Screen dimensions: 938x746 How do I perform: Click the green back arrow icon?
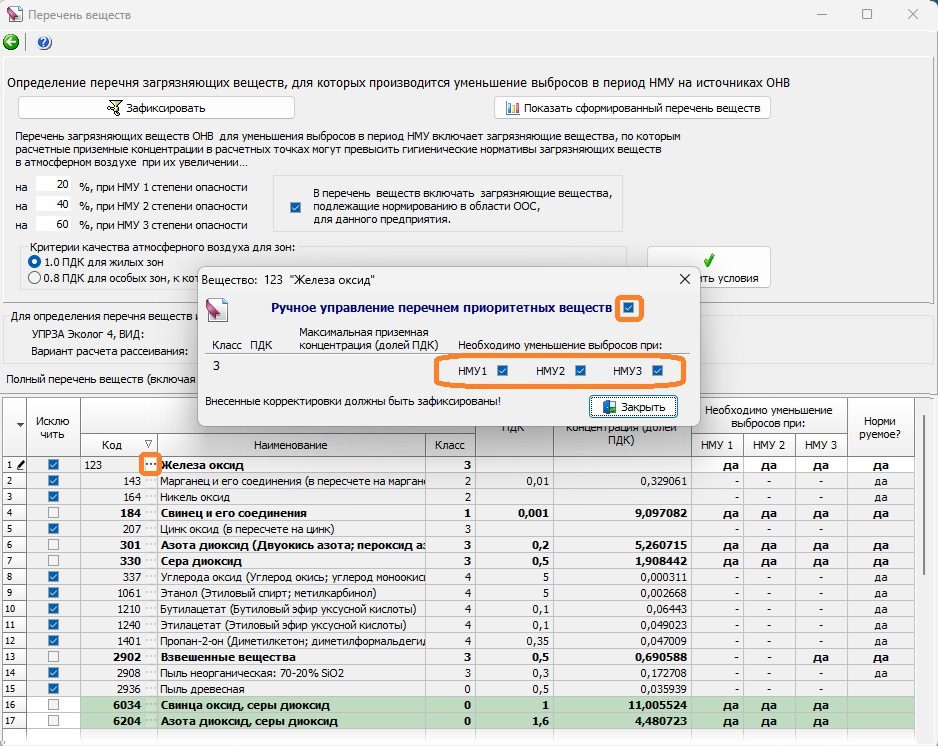12,43
